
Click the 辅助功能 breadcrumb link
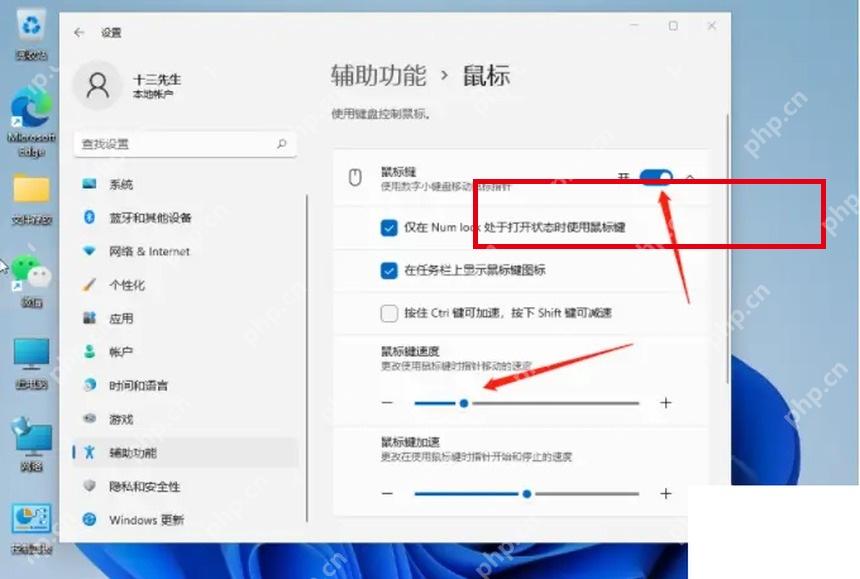[378, 75]
